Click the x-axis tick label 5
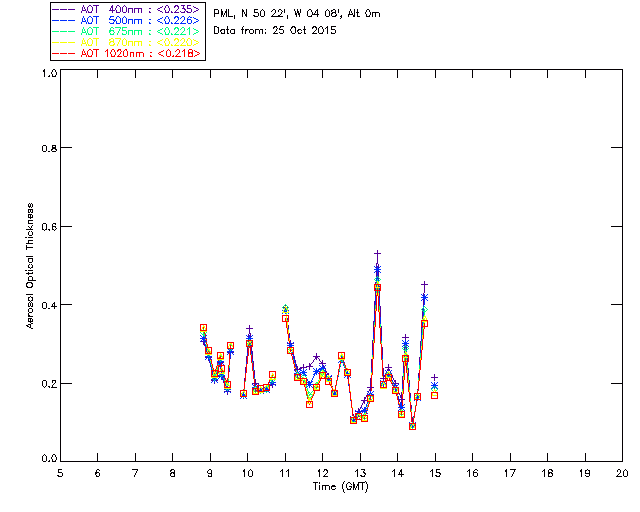The width and height of the screenshot is (640, 512). tap(60, 473)
